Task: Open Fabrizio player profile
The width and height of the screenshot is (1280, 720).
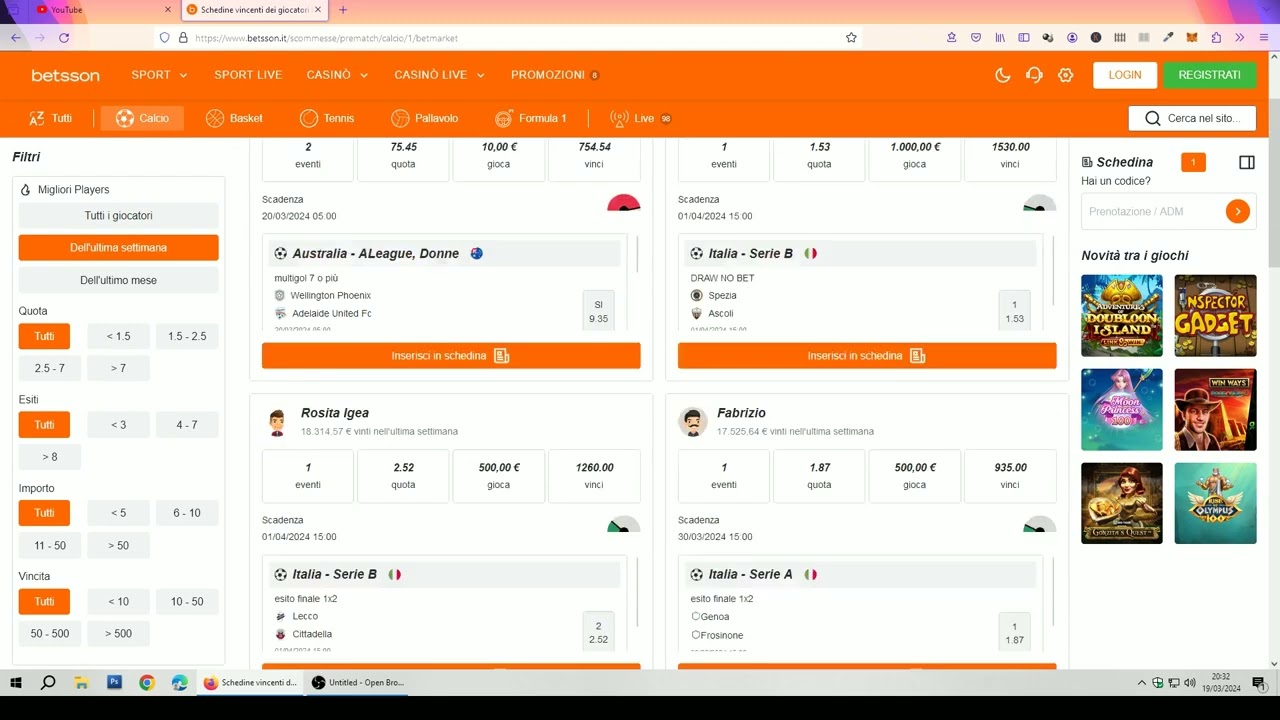Action: tap(741, 413)
